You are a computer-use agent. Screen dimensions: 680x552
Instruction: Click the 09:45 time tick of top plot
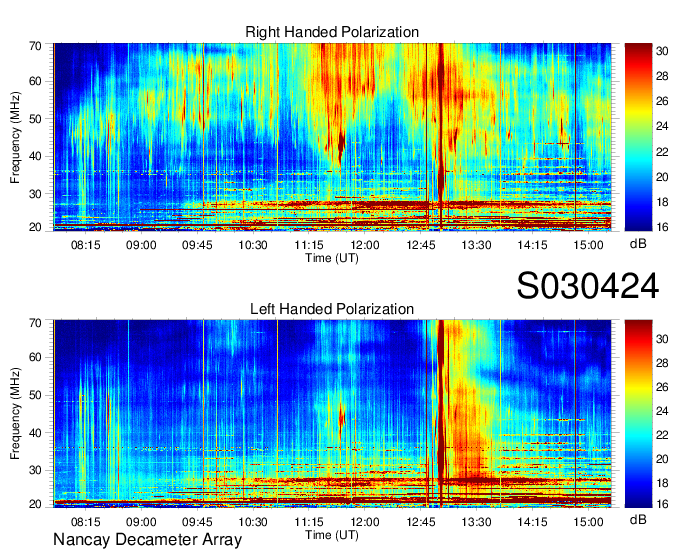[x=197, y=245]
